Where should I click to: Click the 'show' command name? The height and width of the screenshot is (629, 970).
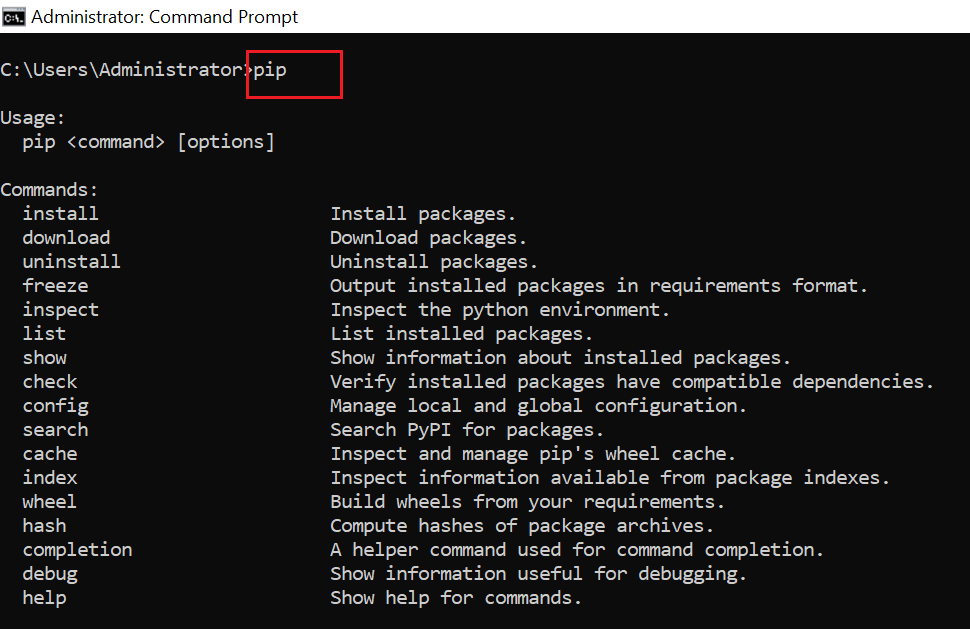[x=45, y=358]
